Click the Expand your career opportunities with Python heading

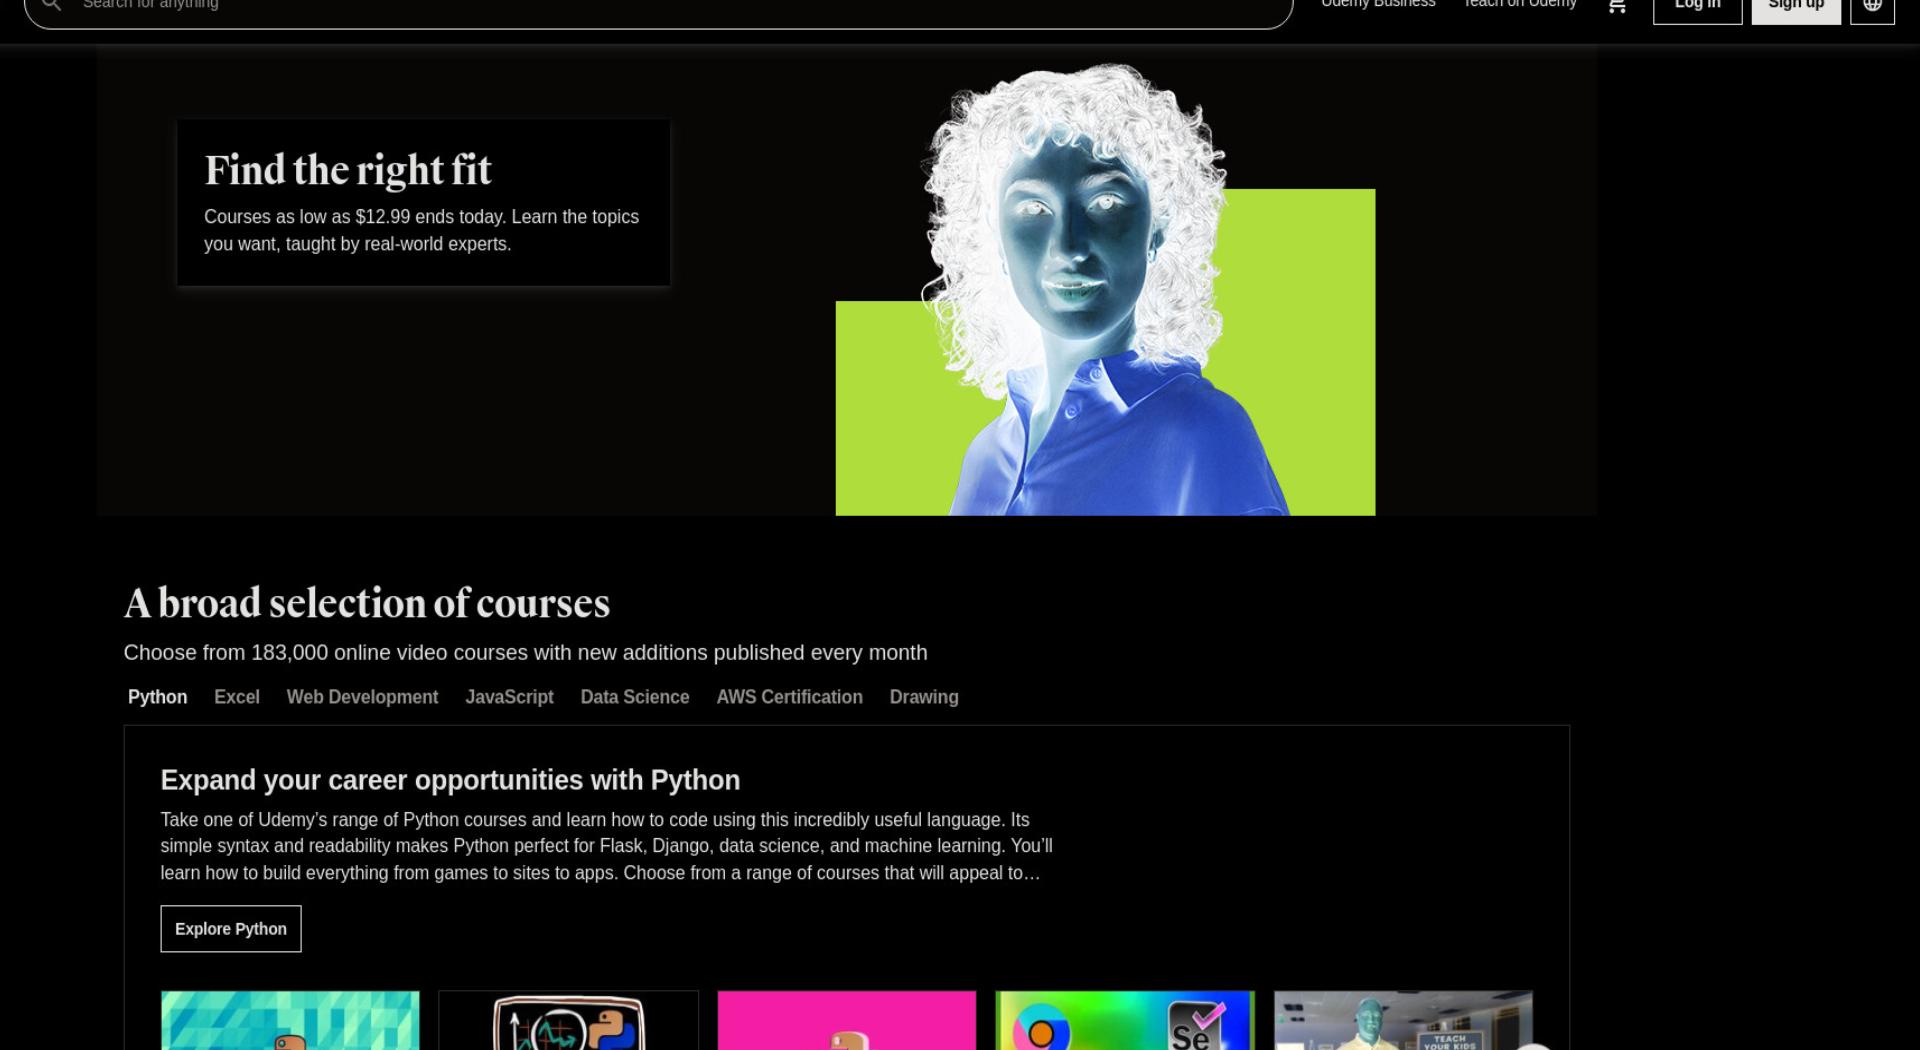450,780
